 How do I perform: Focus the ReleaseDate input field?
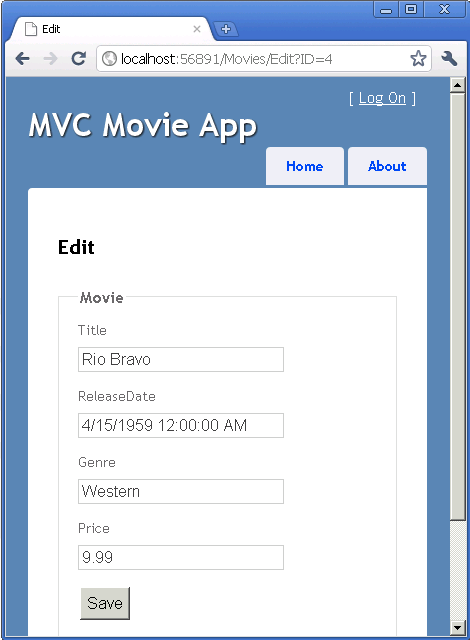(181, 425)
